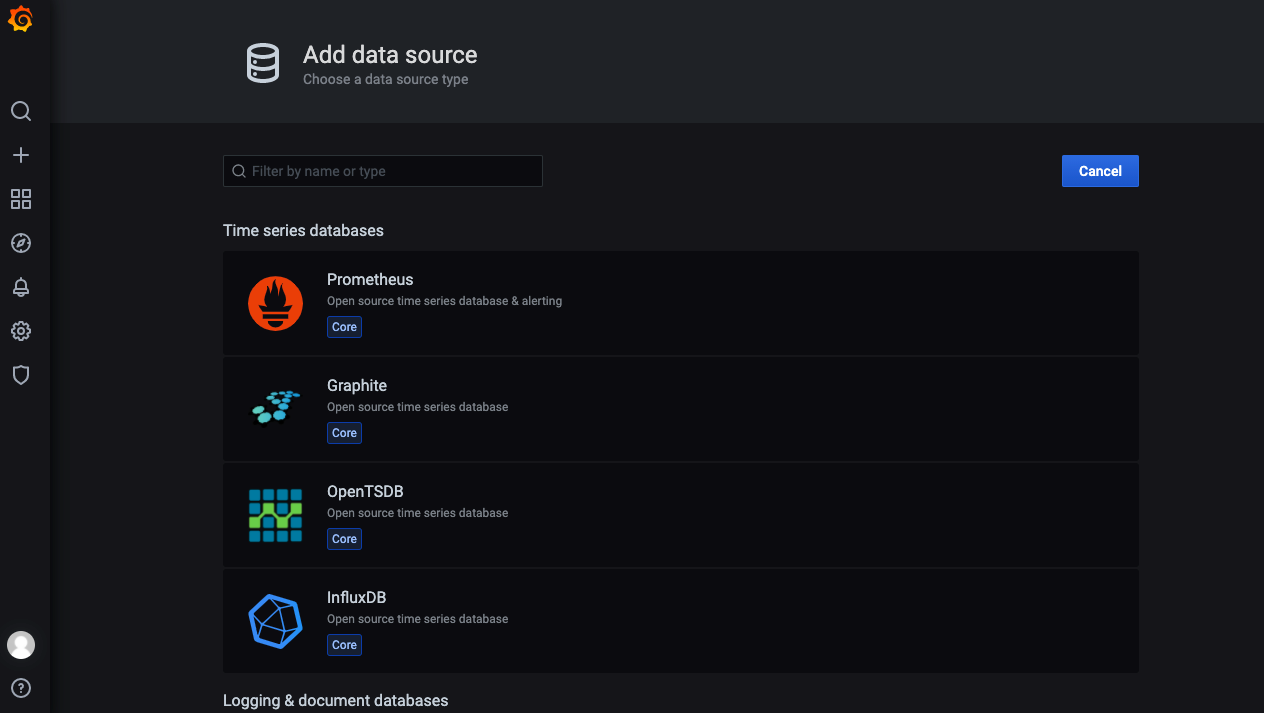Image resolution: width=1264 pixels, height=713 pixels.
Task: Click the database icon in header
Action: (x=263, y=63)
